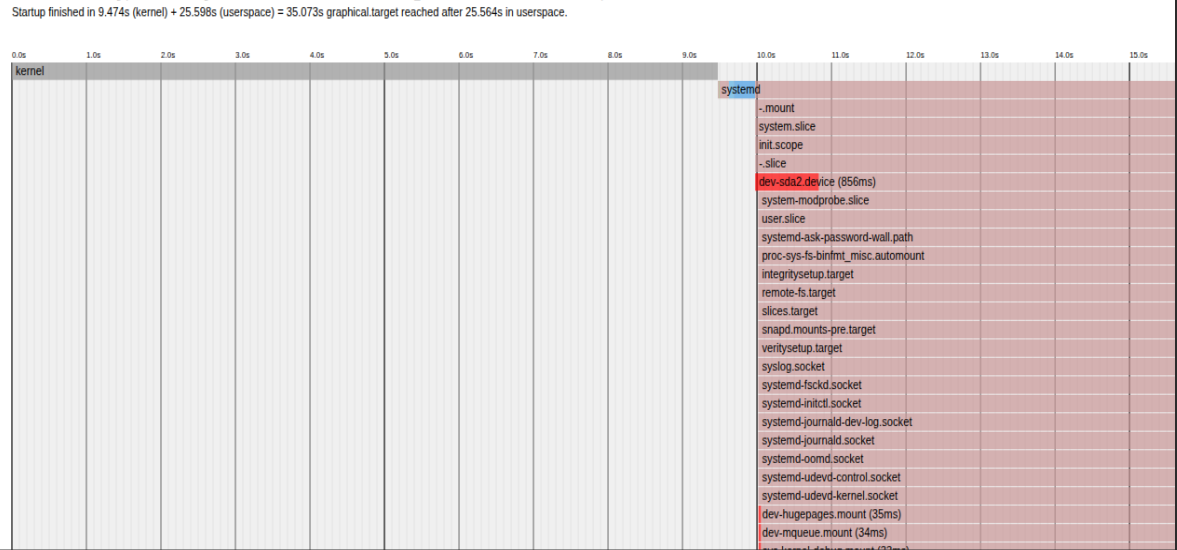
Task: Click the 9.0s time axis label
Action: pyautogui.click(x=689, y=56)
